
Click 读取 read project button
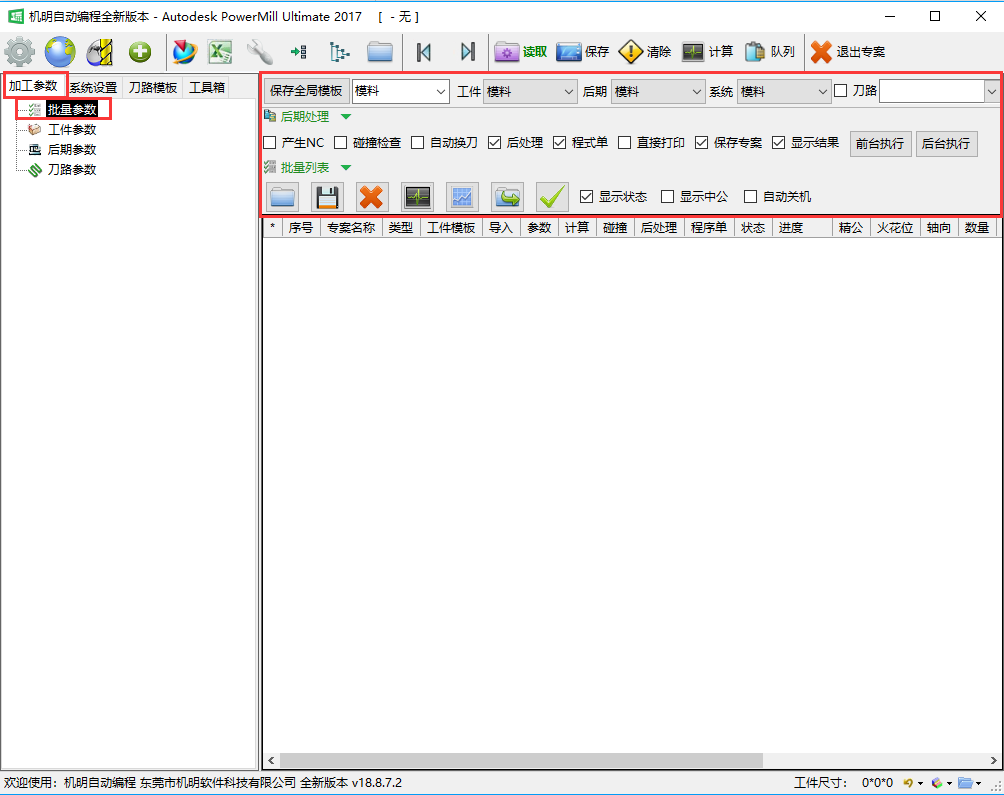click(x=521, y=52)
